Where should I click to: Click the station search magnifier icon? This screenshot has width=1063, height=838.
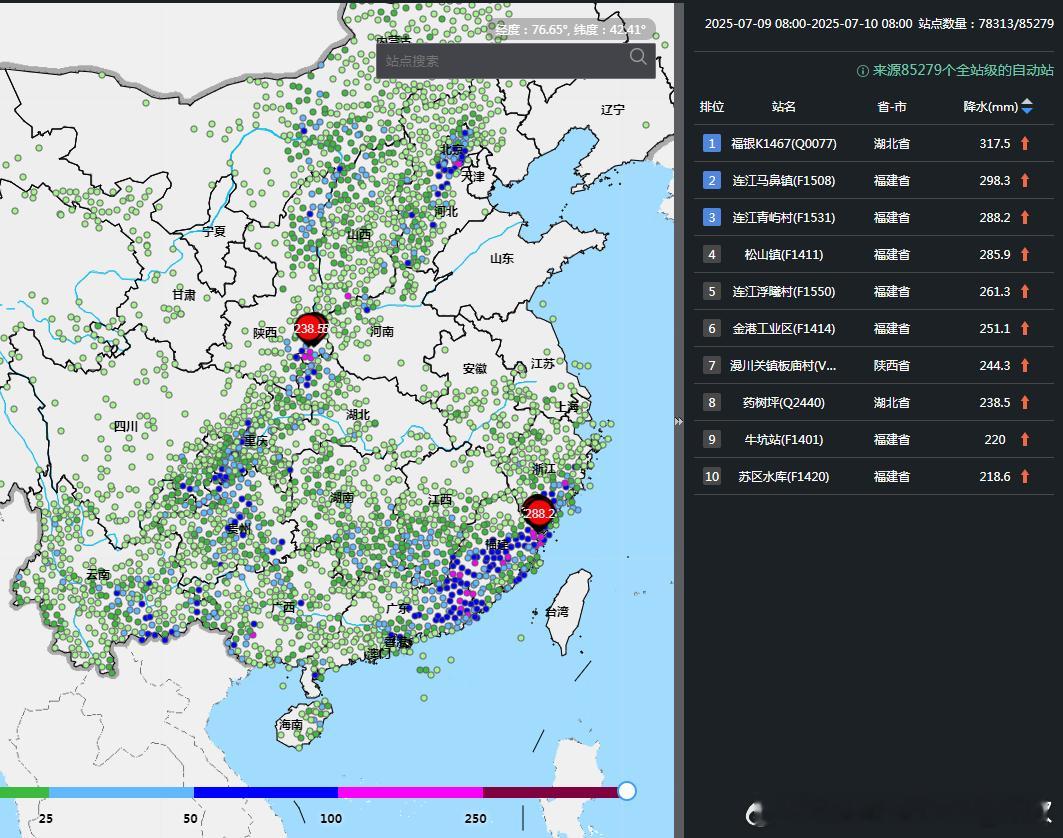pyautogui.click(x=638, y=57)
